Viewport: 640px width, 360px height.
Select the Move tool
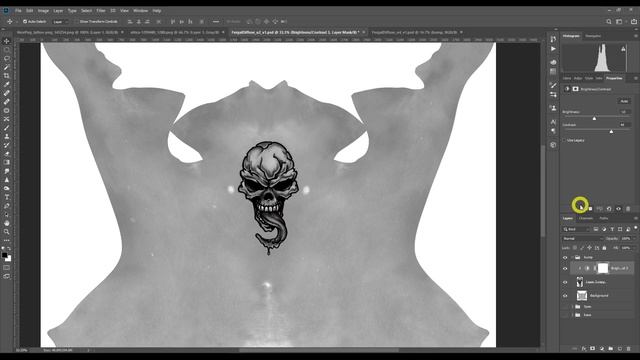(x=7, y=41)
